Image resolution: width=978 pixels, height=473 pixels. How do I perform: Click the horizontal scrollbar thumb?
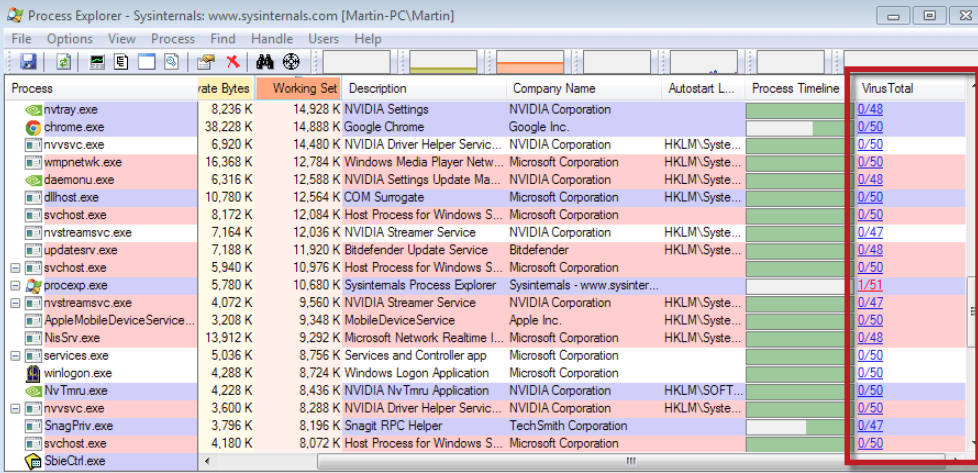(631, 461)
